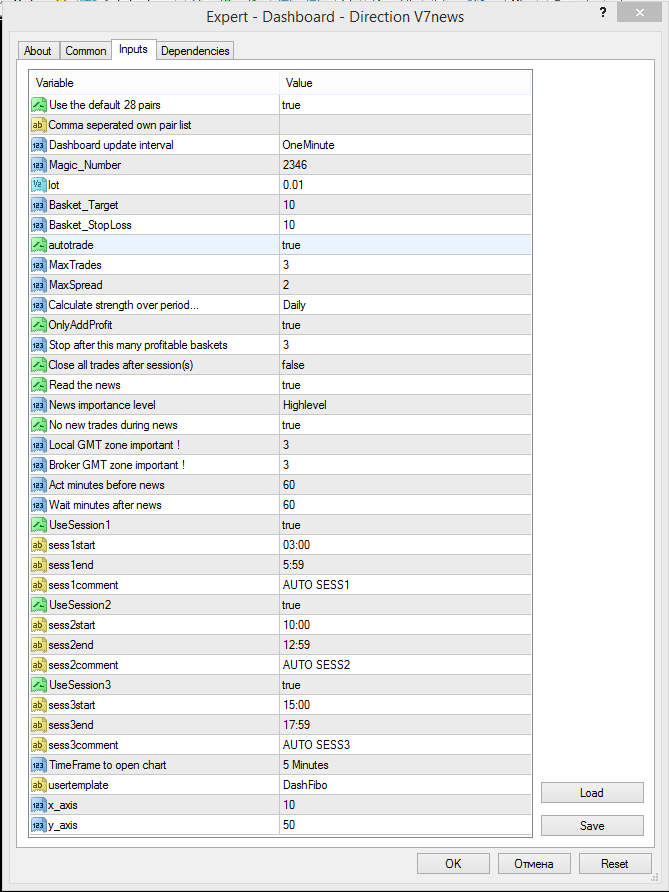669x892 pixels.
Task: Open the OneMinute update interval value
Action: click(405, 145)
